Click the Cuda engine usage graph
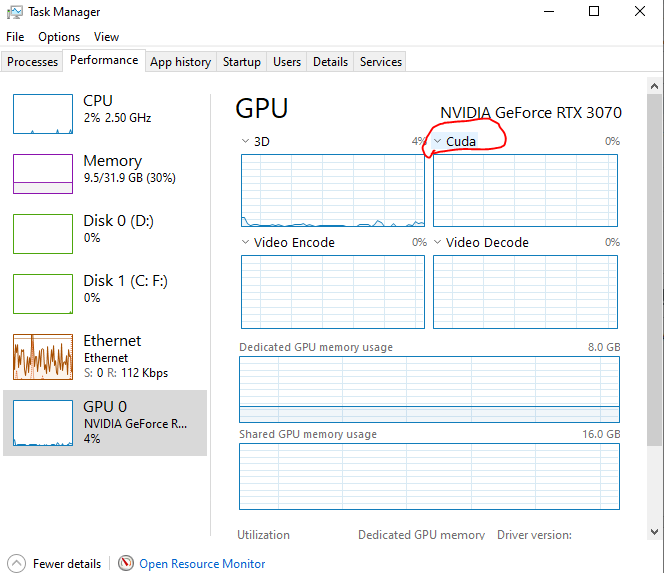The image size is (664, 573). [525, 190]
